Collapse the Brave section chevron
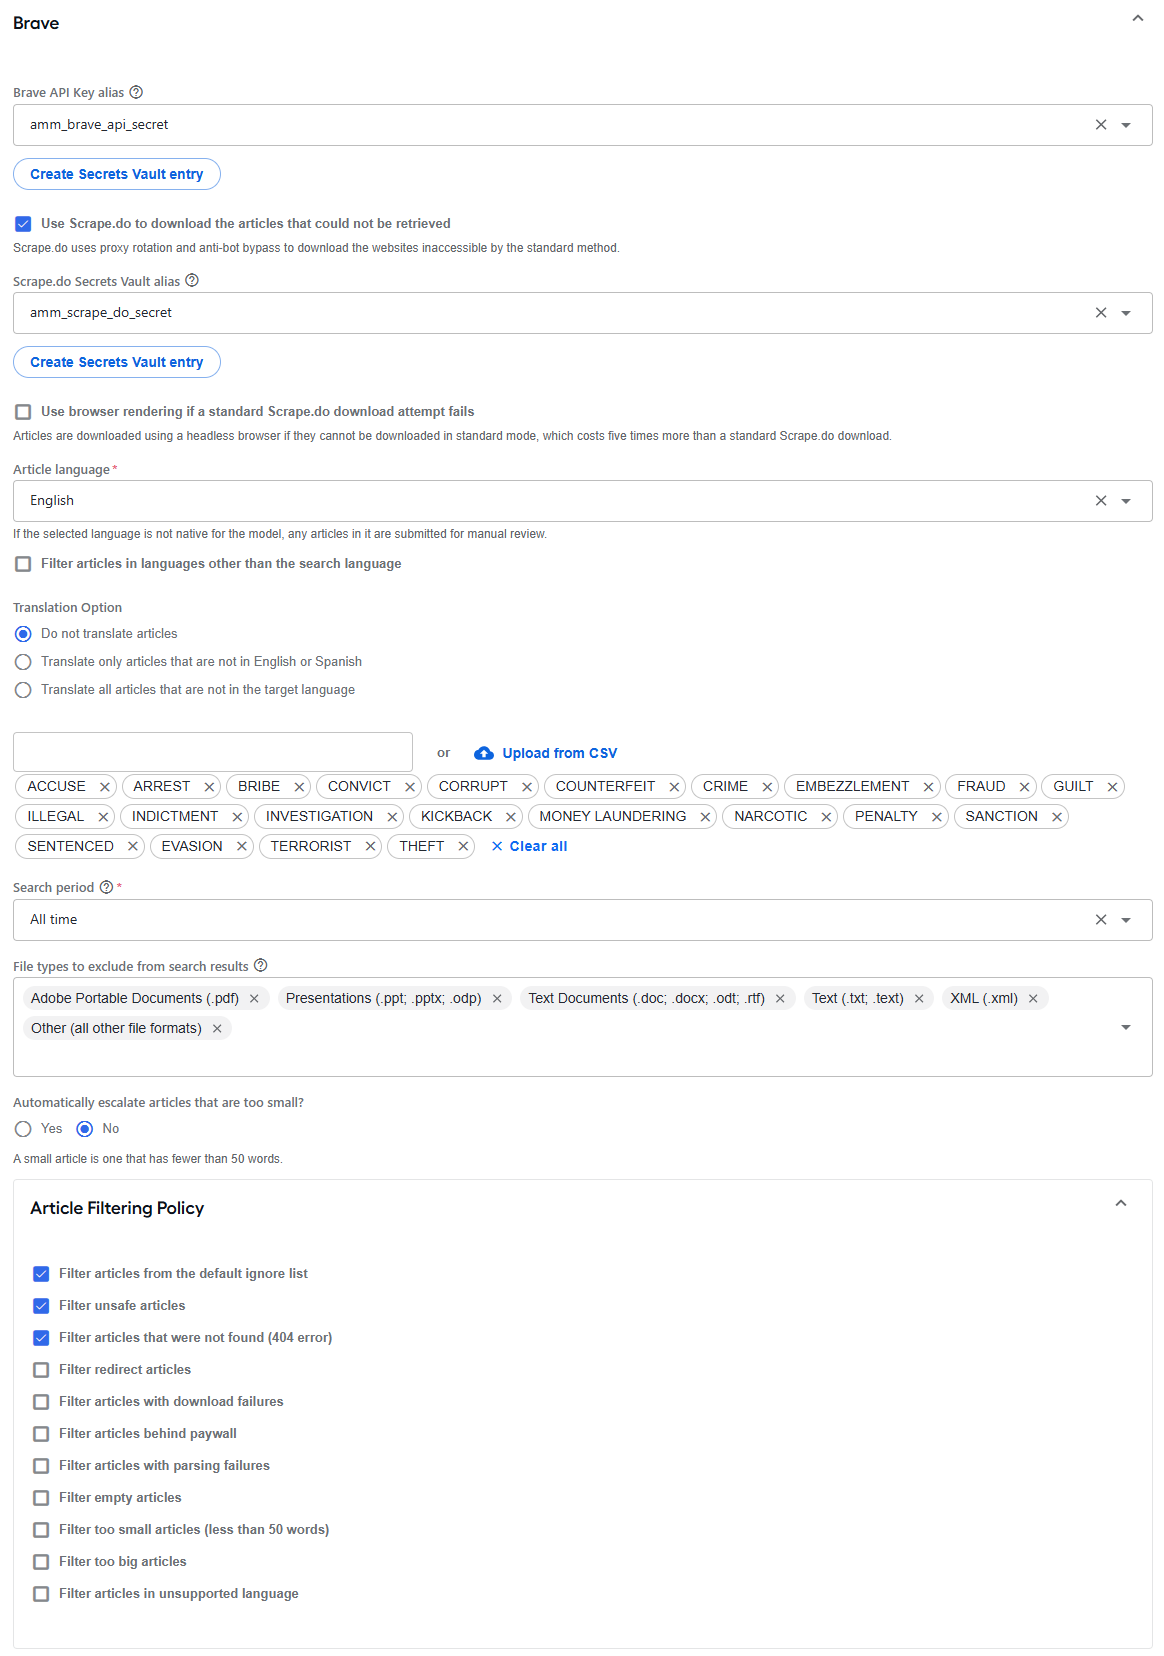This screenshot has height=1656, width=1164. pos(1138,18)
